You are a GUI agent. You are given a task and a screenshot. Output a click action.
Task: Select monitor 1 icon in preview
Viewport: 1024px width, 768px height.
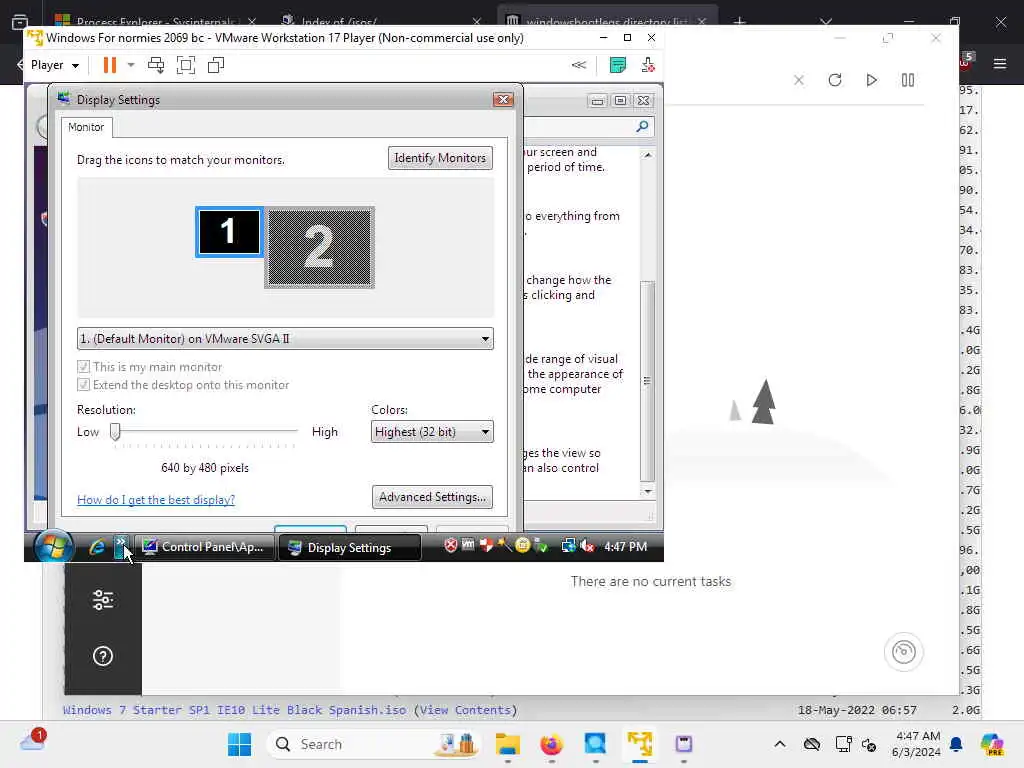229,232
